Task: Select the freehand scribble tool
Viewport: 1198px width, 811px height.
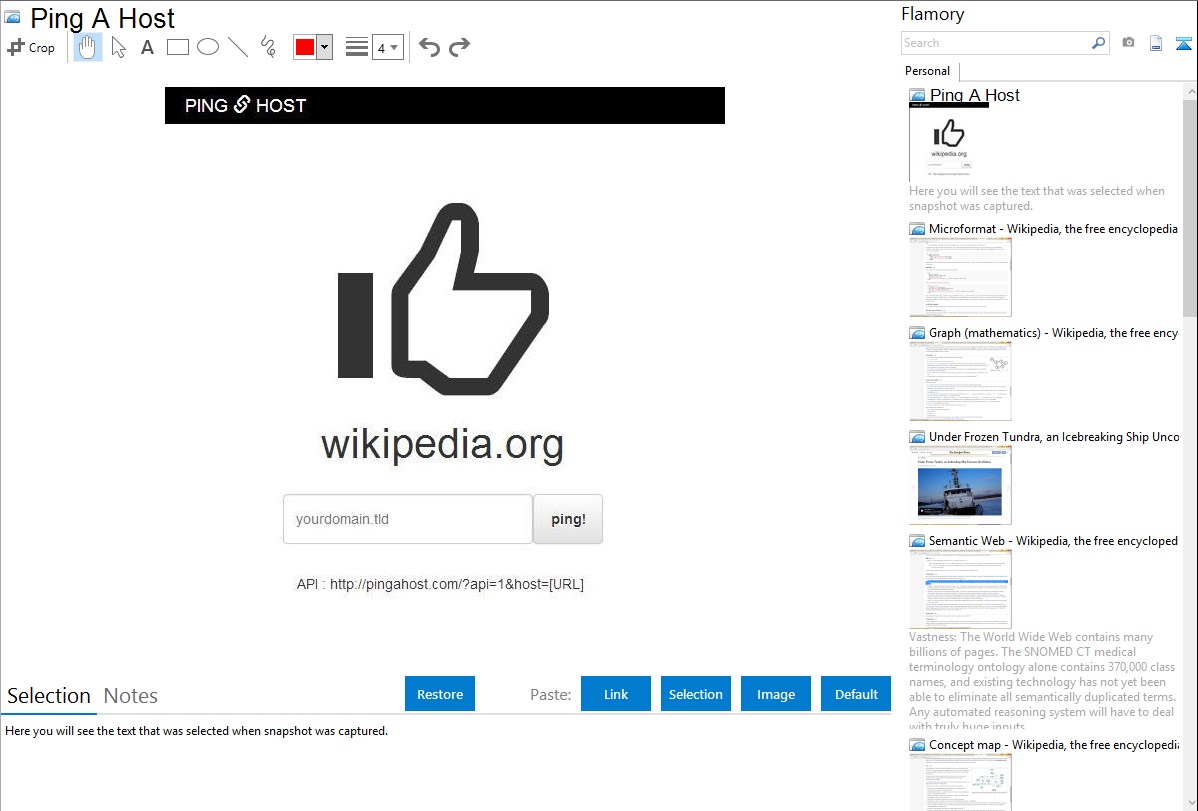Action: coord(268,47)
